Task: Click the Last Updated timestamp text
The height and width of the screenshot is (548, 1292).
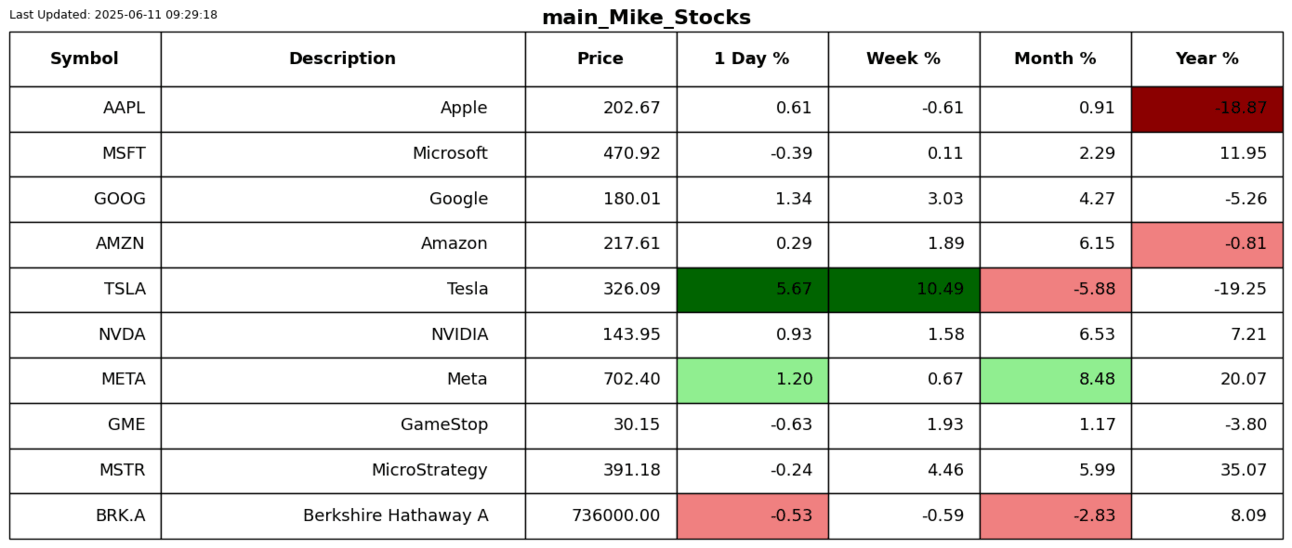Action: (x=113, y=15)
